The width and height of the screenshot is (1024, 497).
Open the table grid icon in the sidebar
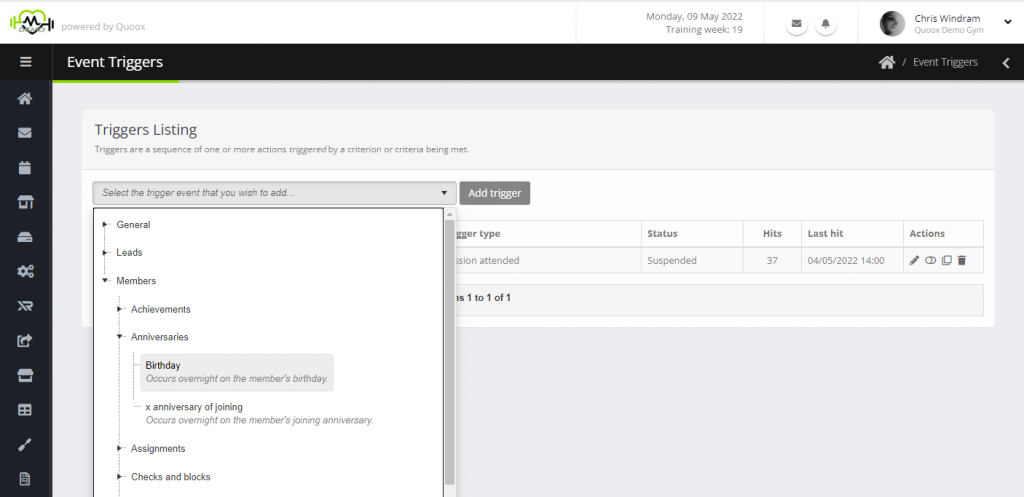[25, 410]
